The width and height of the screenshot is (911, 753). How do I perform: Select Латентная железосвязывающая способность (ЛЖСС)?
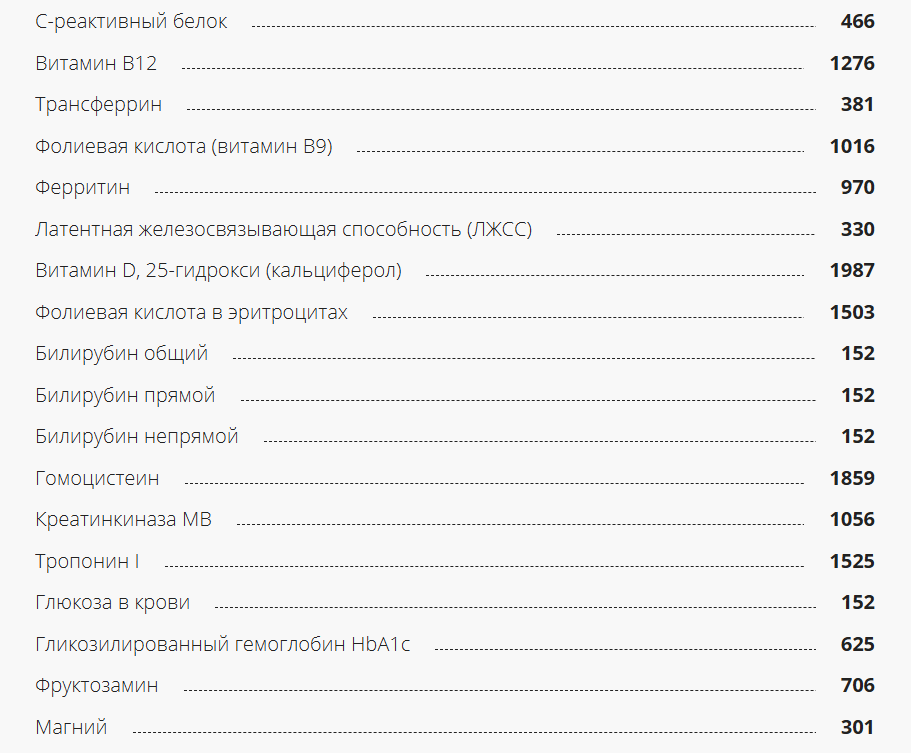point(283,230)
